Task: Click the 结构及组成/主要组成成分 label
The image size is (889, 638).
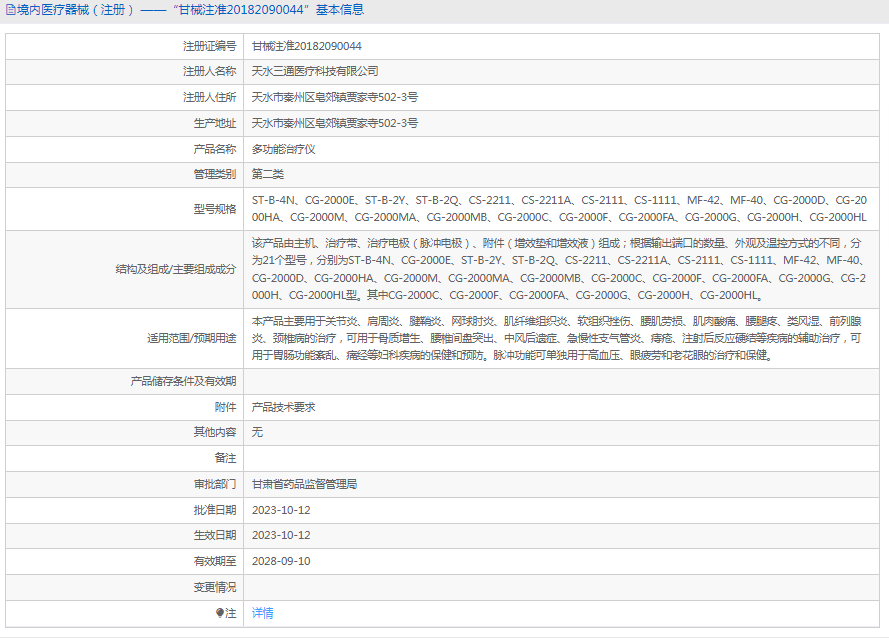Action: click(176, 269)
